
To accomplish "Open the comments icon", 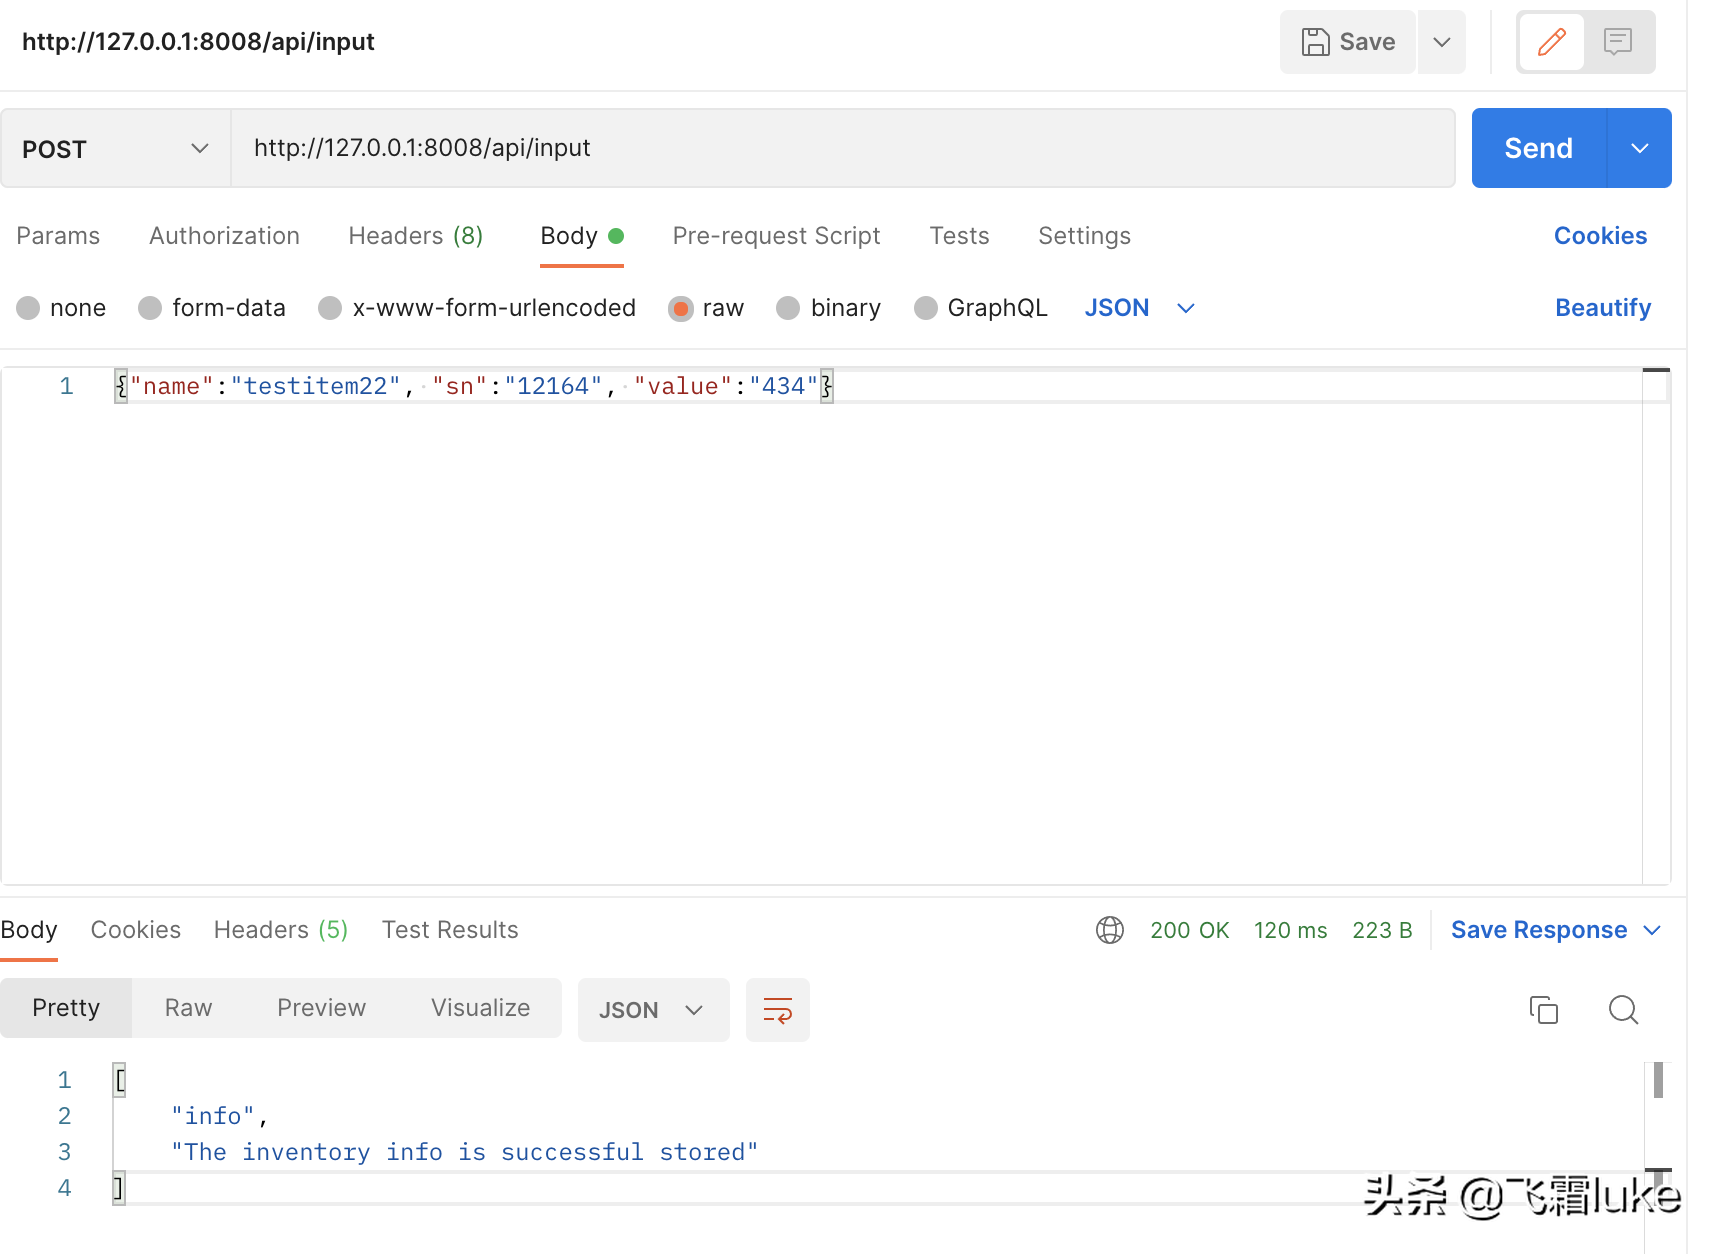I will click(x=1618, y=42).
